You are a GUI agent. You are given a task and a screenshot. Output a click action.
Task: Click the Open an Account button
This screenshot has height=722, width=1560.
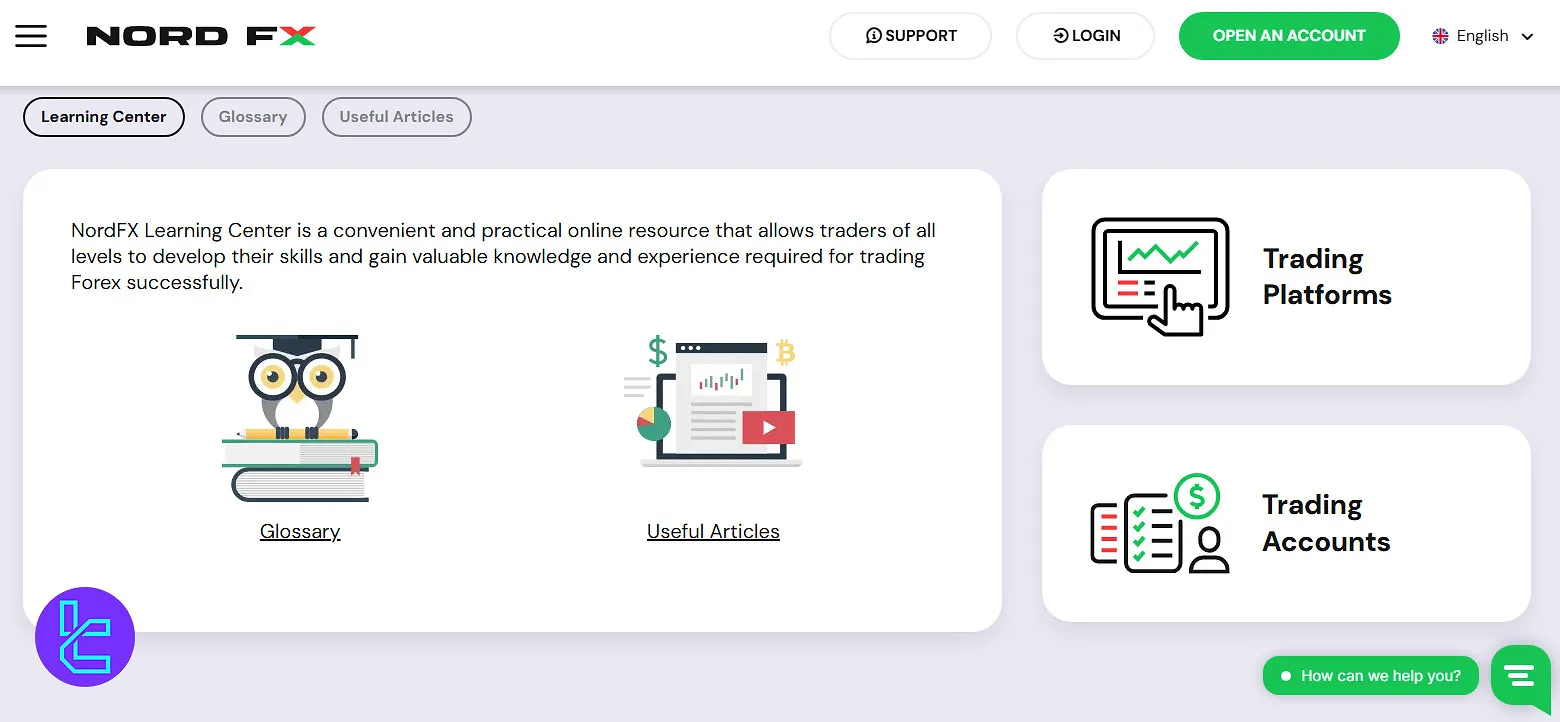coord(1288,36)
